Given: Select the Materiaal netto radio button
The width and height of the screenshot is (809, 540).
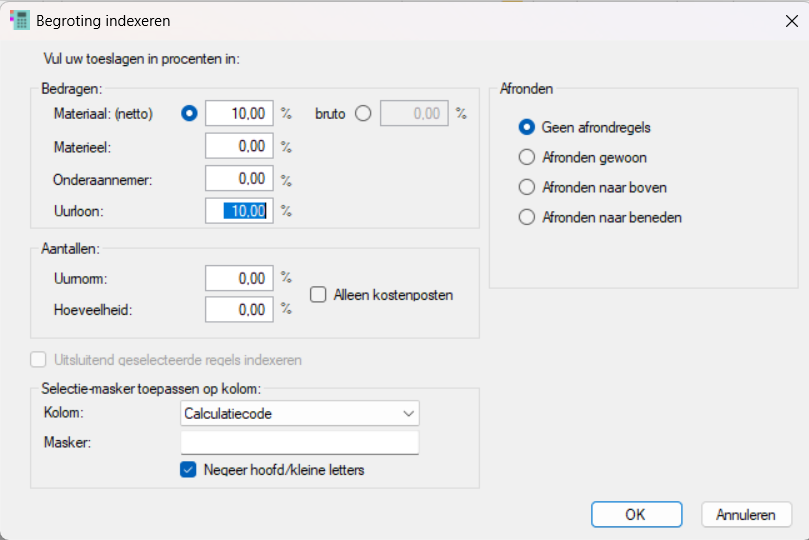Looking at the screenshot, I should tap(189, 114).
